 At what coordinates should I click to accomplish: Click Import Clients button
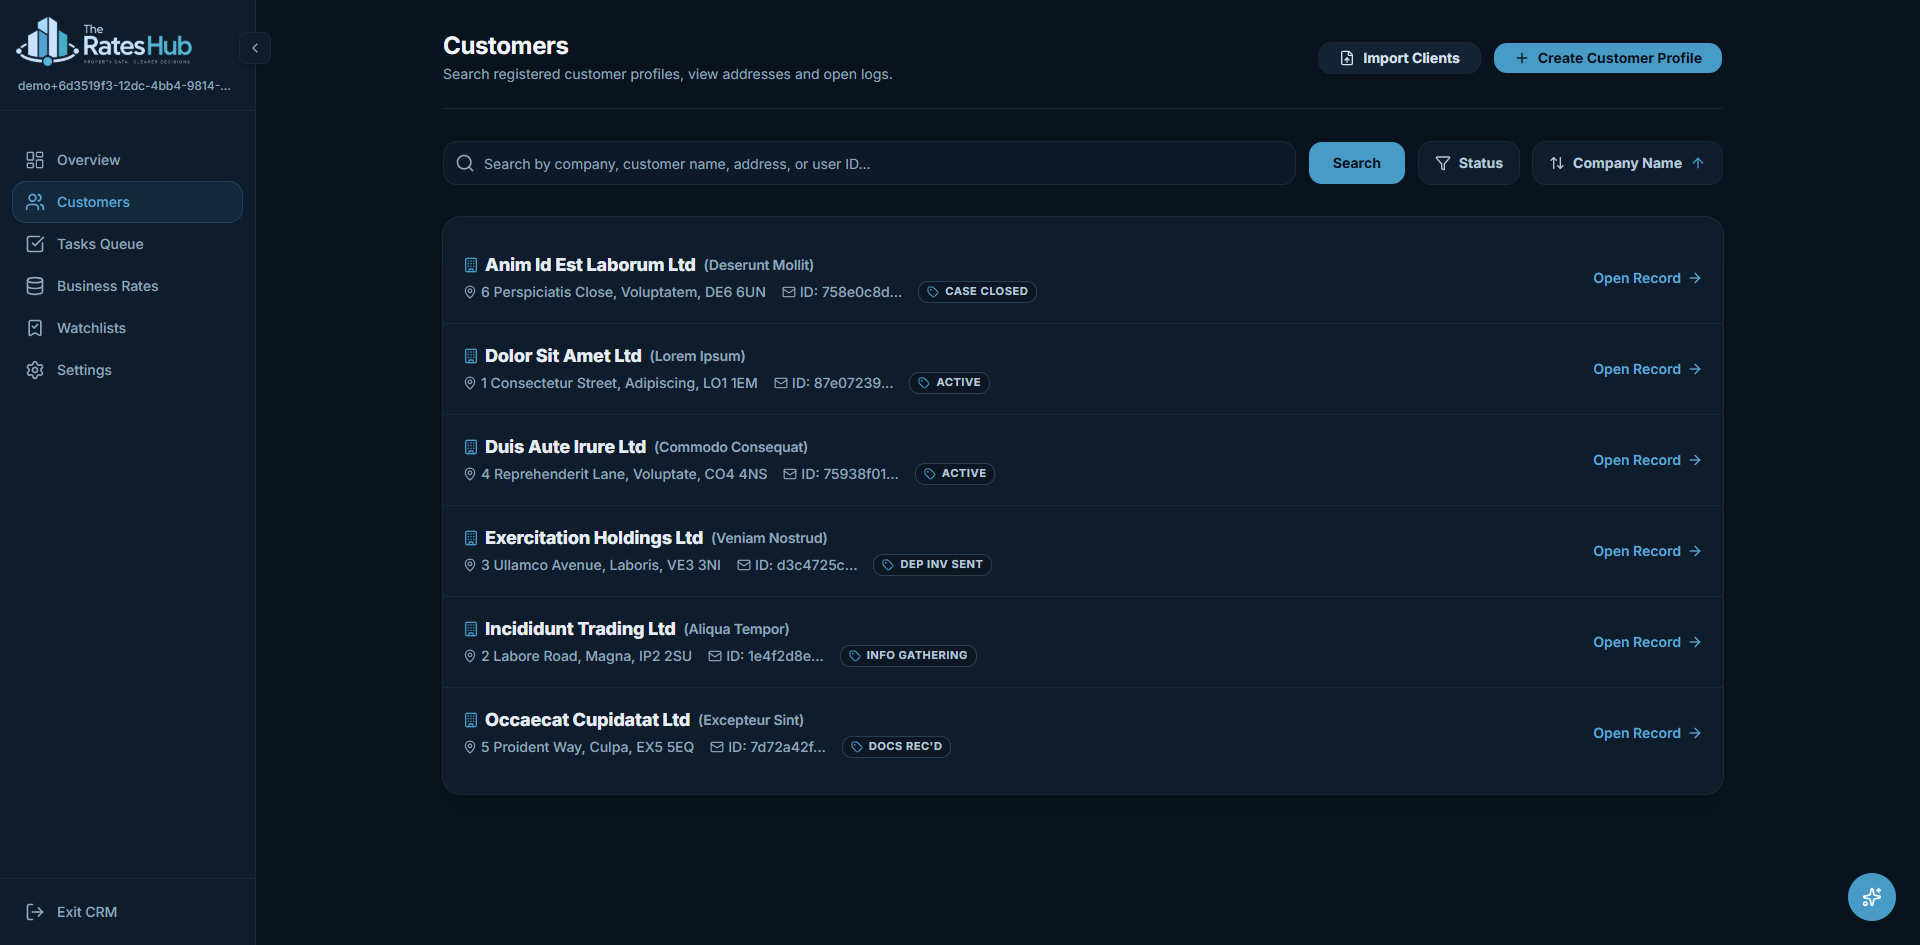tap(1399, 58)
